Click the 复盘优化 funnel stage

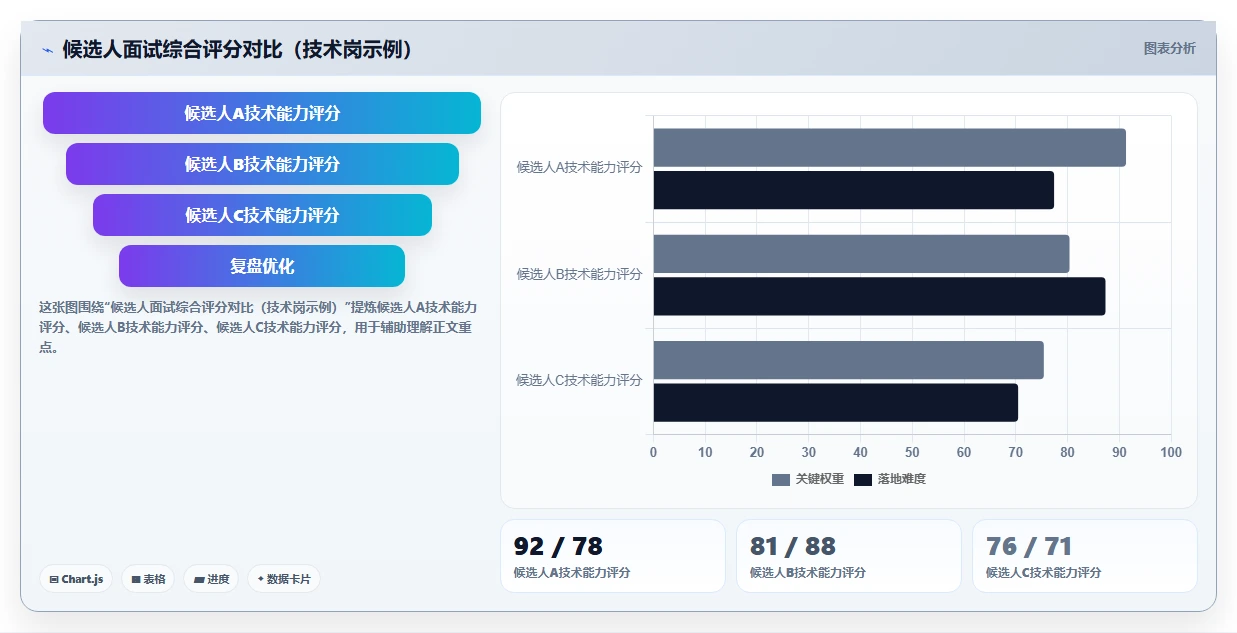pos(262,266)
